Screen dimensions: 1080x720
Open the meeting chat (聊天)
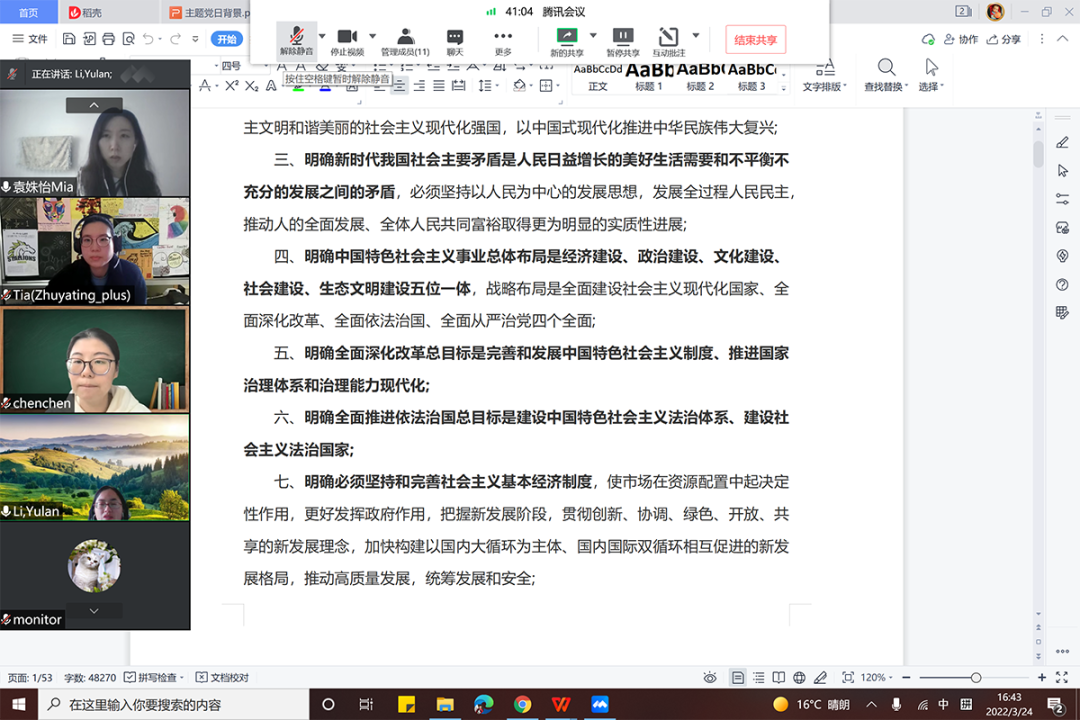pos(455,38)
